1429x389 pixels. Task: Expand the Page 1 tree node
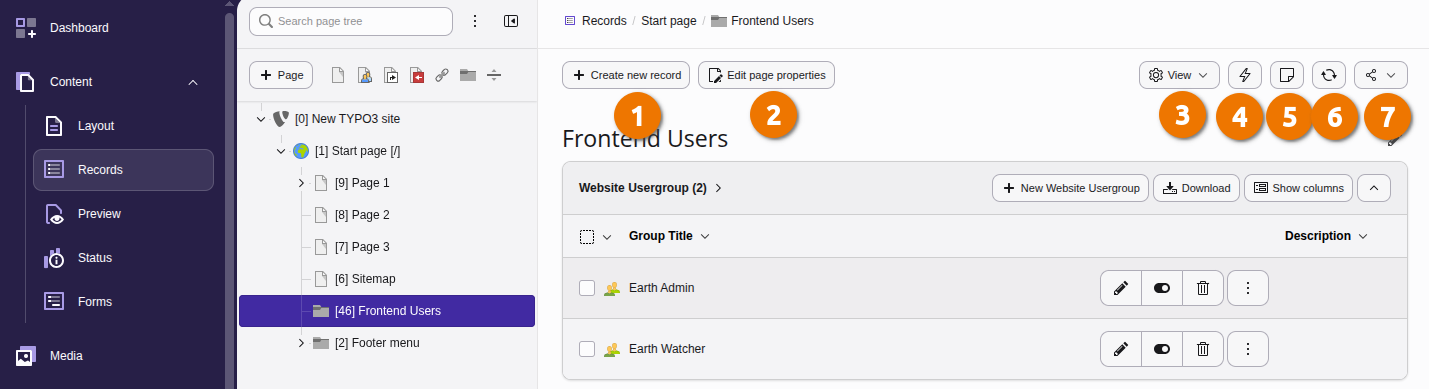301,183
